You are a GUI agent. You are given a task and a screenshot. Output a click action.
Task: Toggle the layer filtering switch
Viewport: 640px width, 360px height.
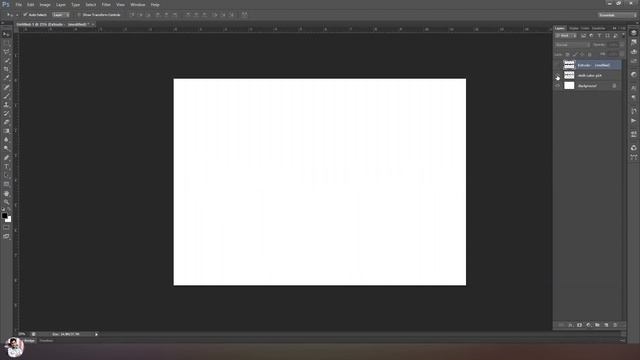pos(623,36)
